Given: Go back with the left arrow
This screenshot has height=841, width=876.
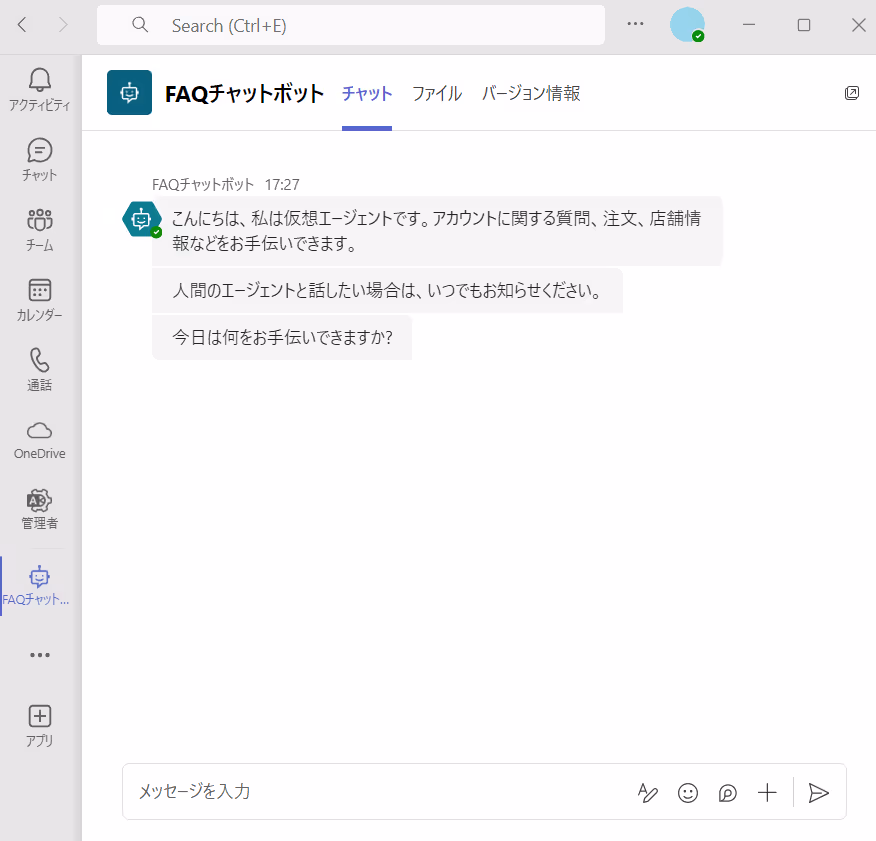Looking at the screenshot, I should click(22, 25).
